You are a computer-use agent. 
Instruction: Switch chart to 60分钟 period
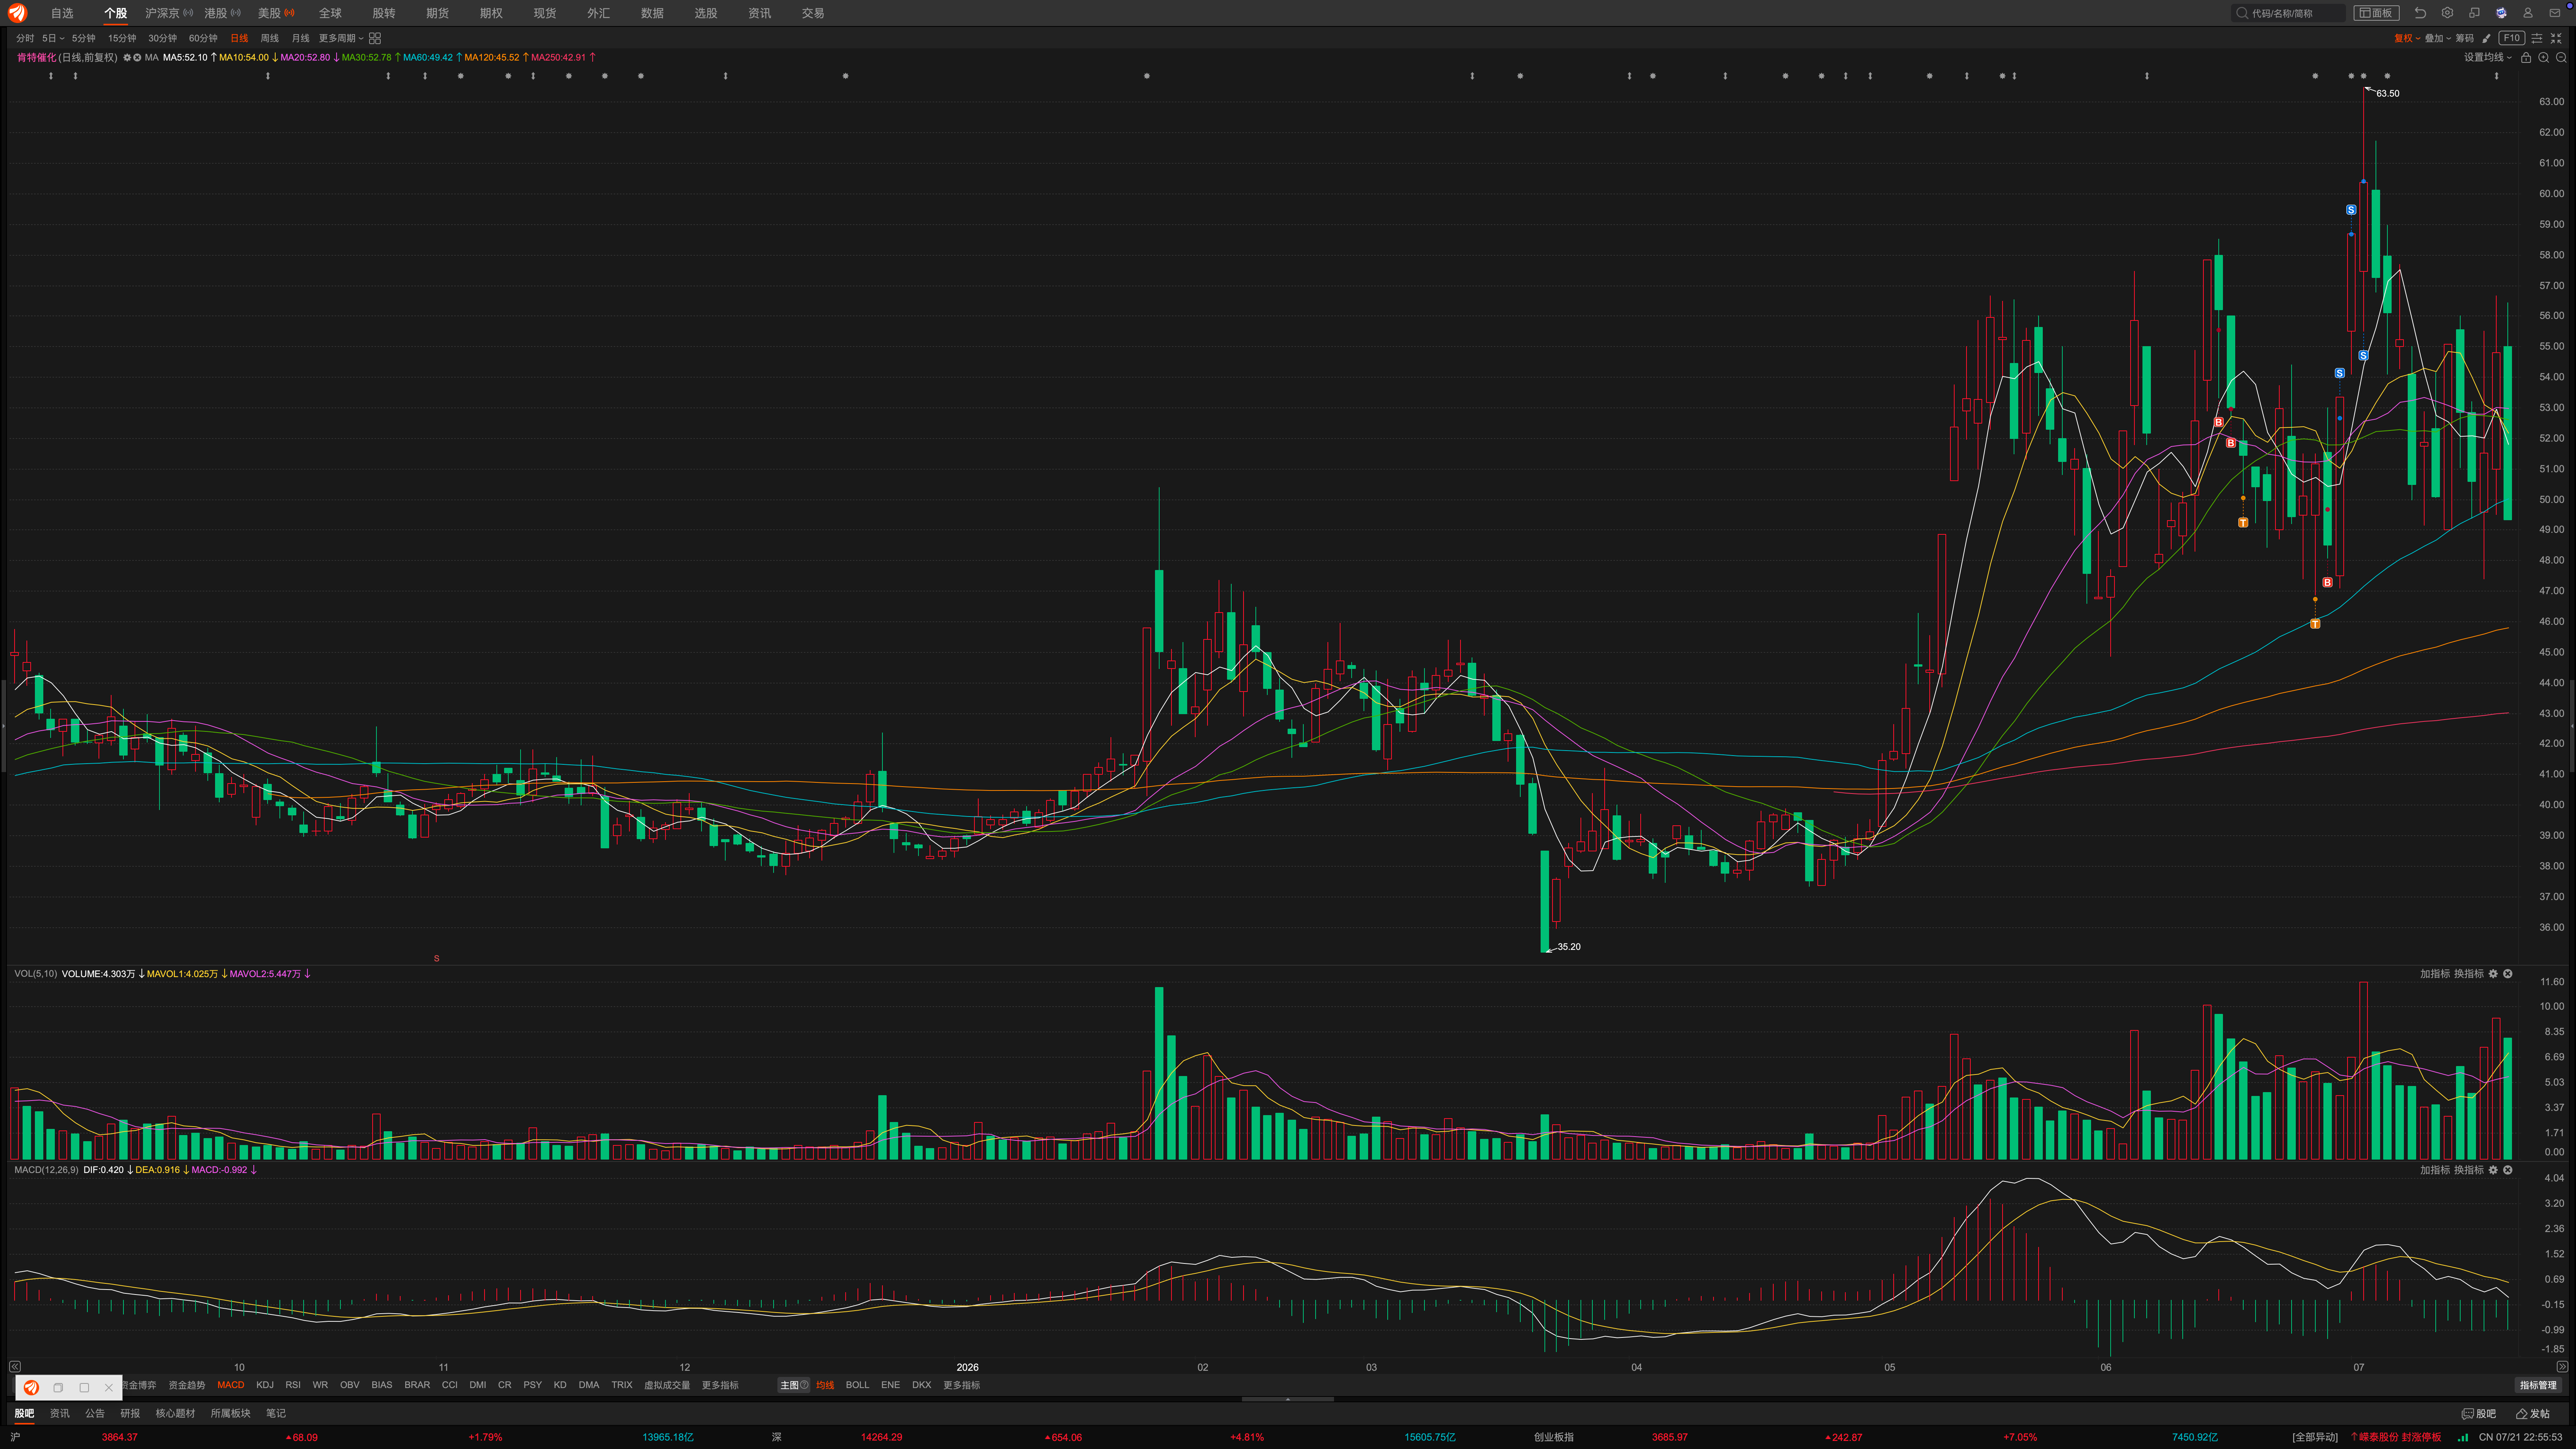(x=203, y=38)
